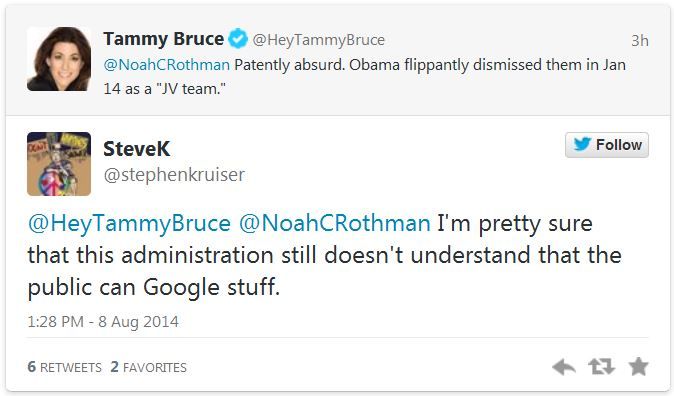Viewport: 674px width, 396px height.
Task: Favorite the tweet with star icon
Action: click(x=638, y=366)
